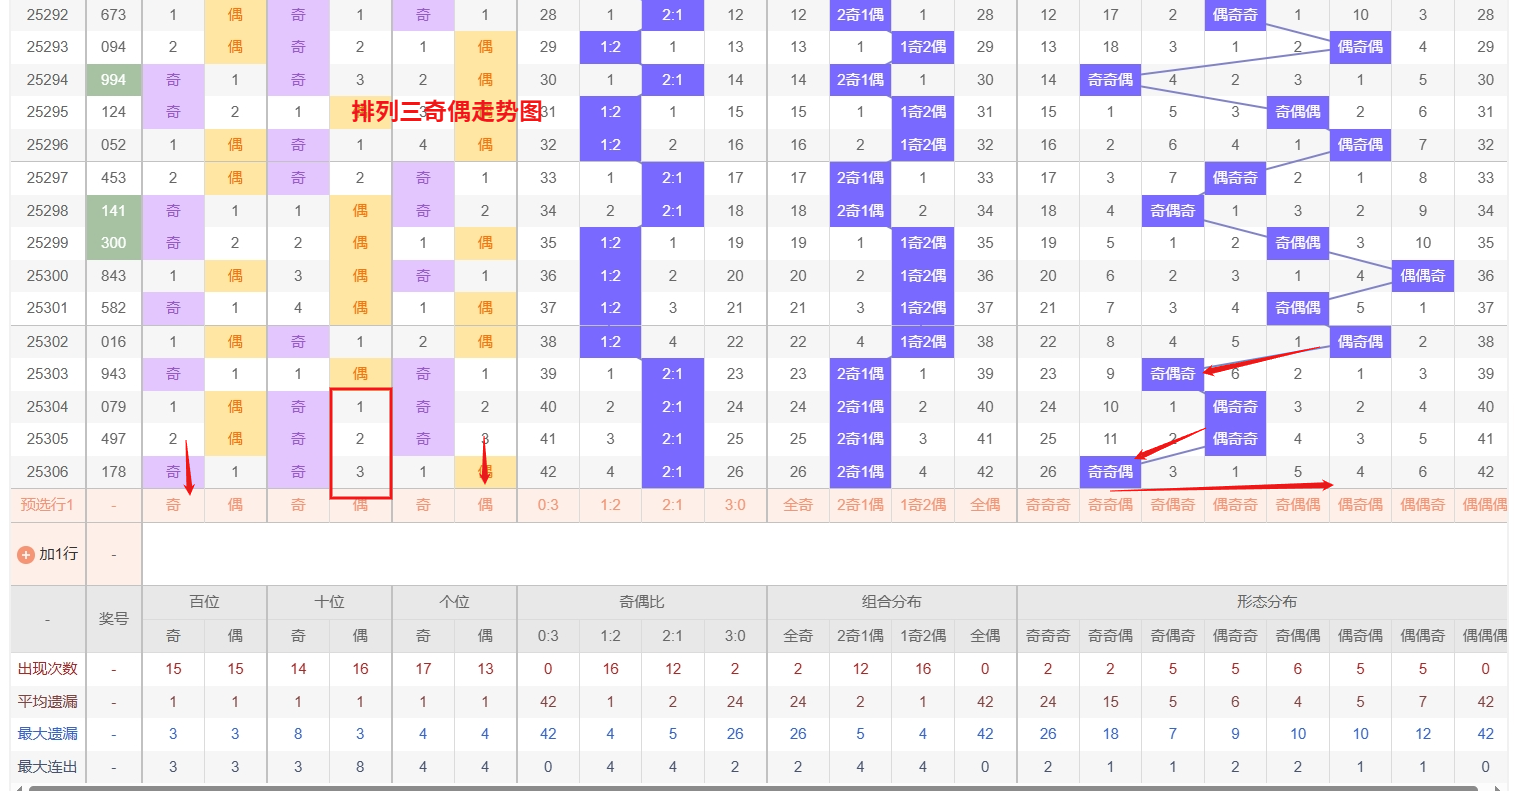The image size is (1514, 791).
Task: Click the 出现次数 row label
Action: click(x=48, y=669)
